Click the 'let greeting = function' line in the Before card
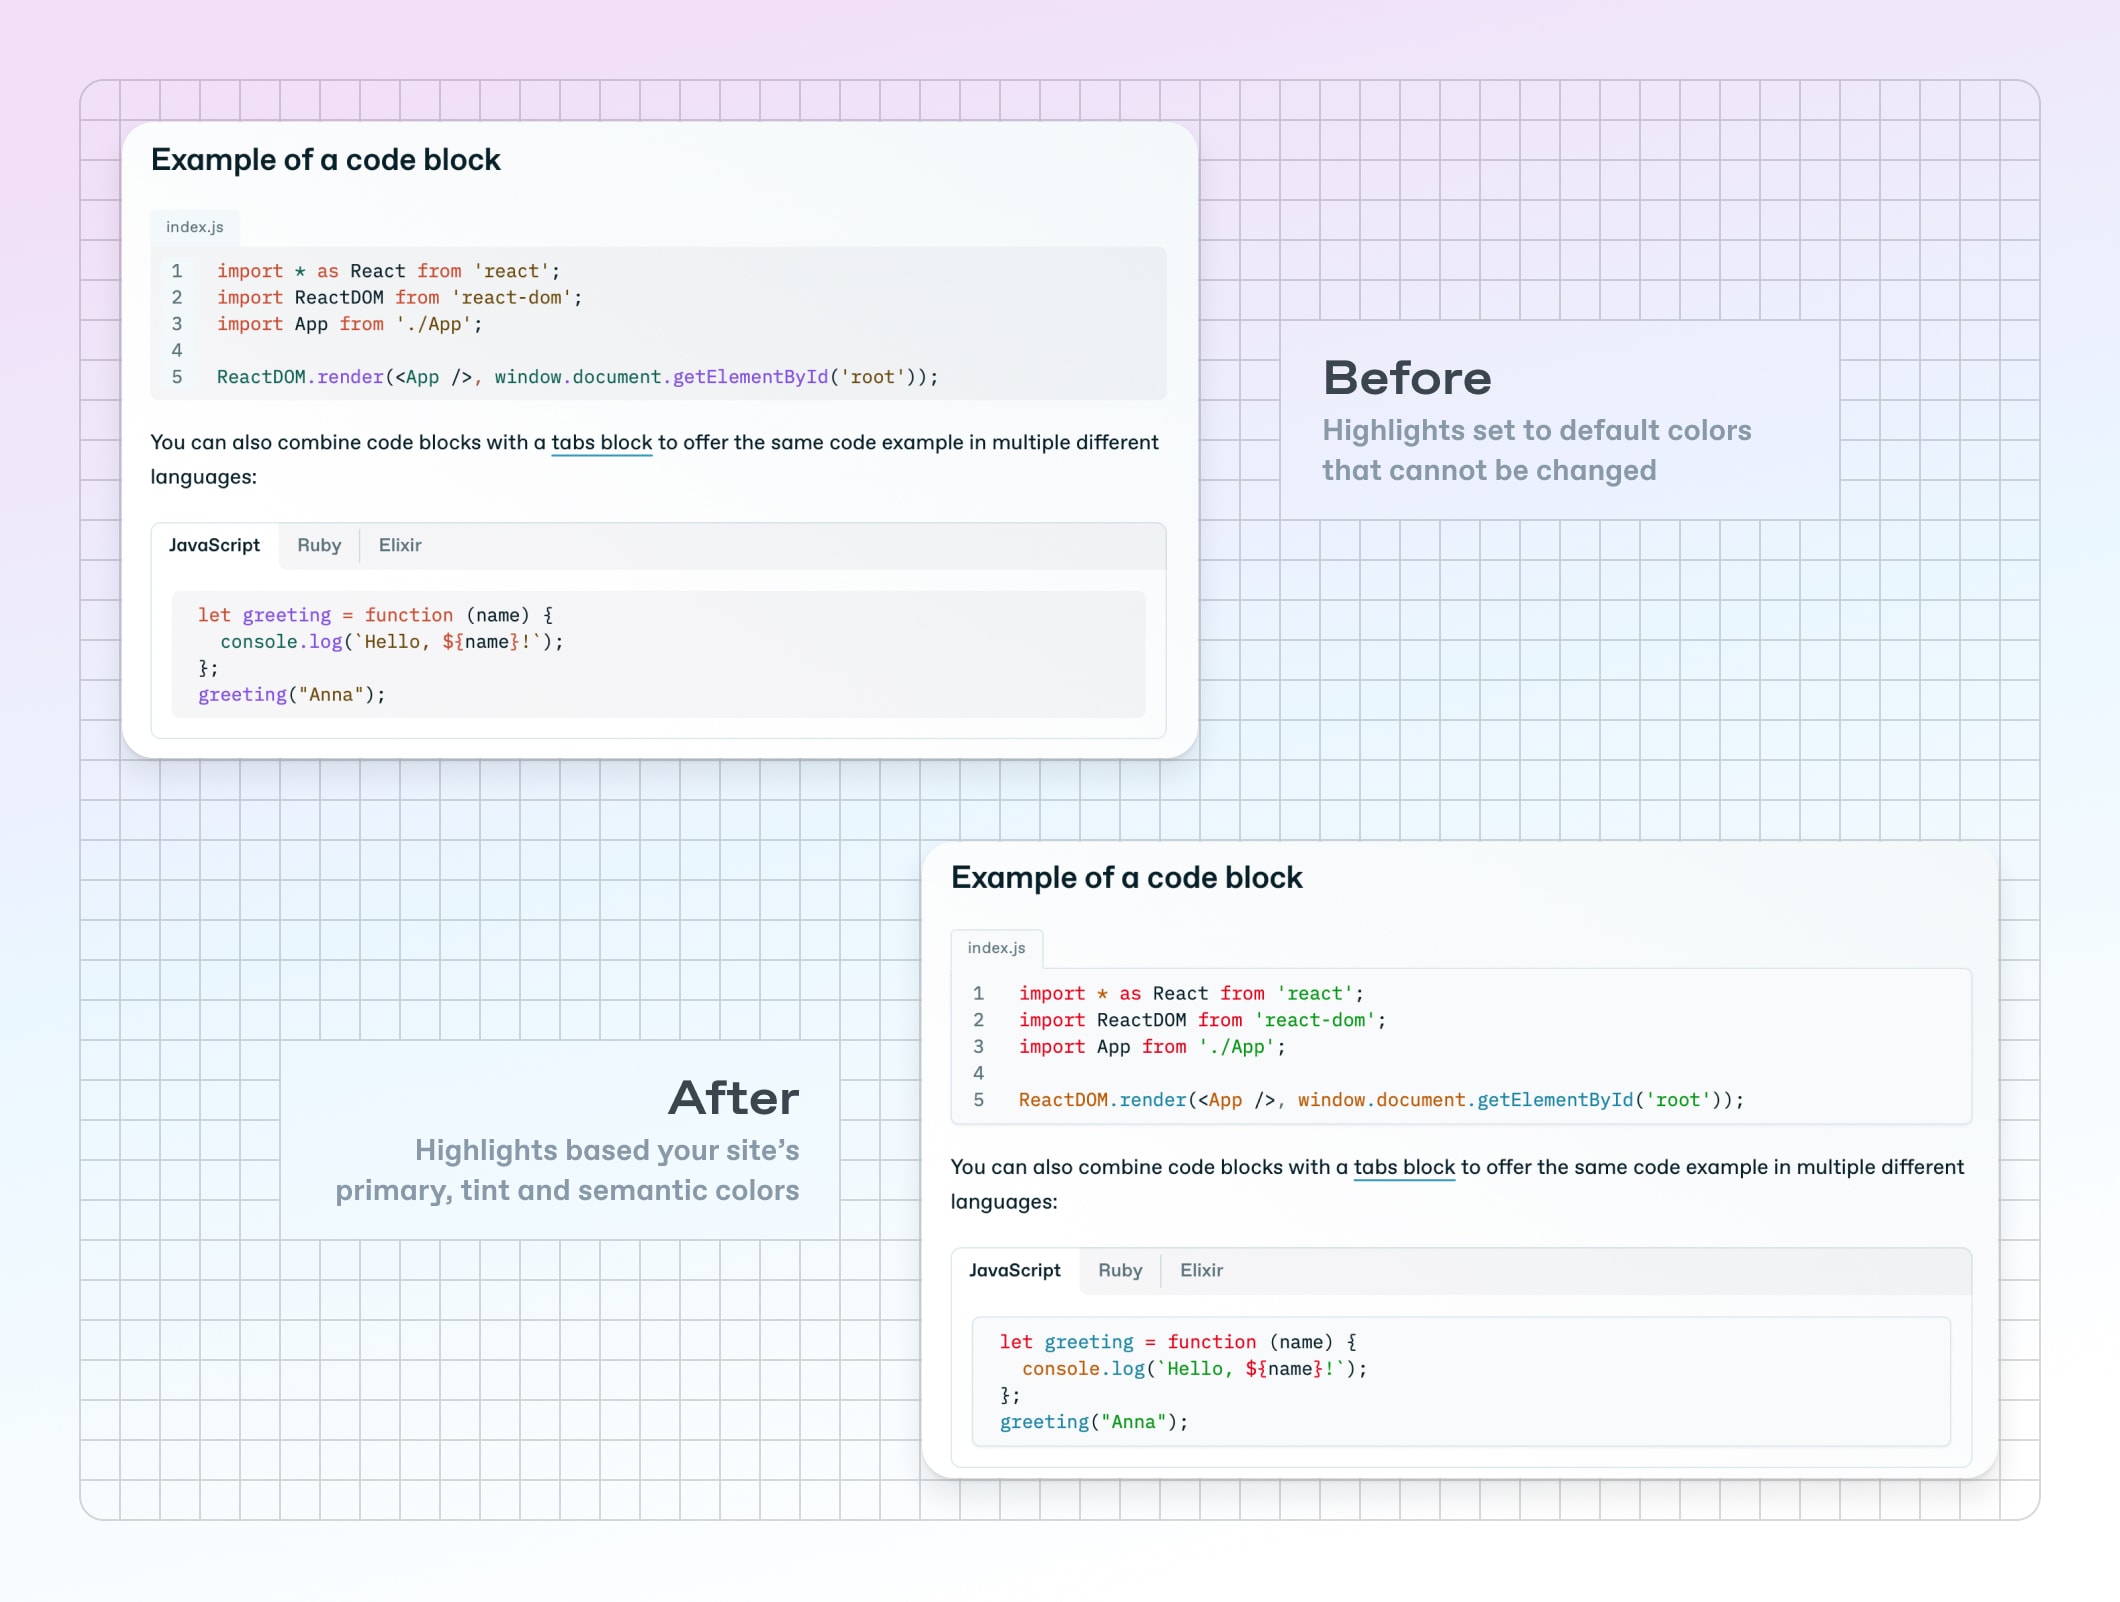 pyautogui.click(x=375, y=615)
